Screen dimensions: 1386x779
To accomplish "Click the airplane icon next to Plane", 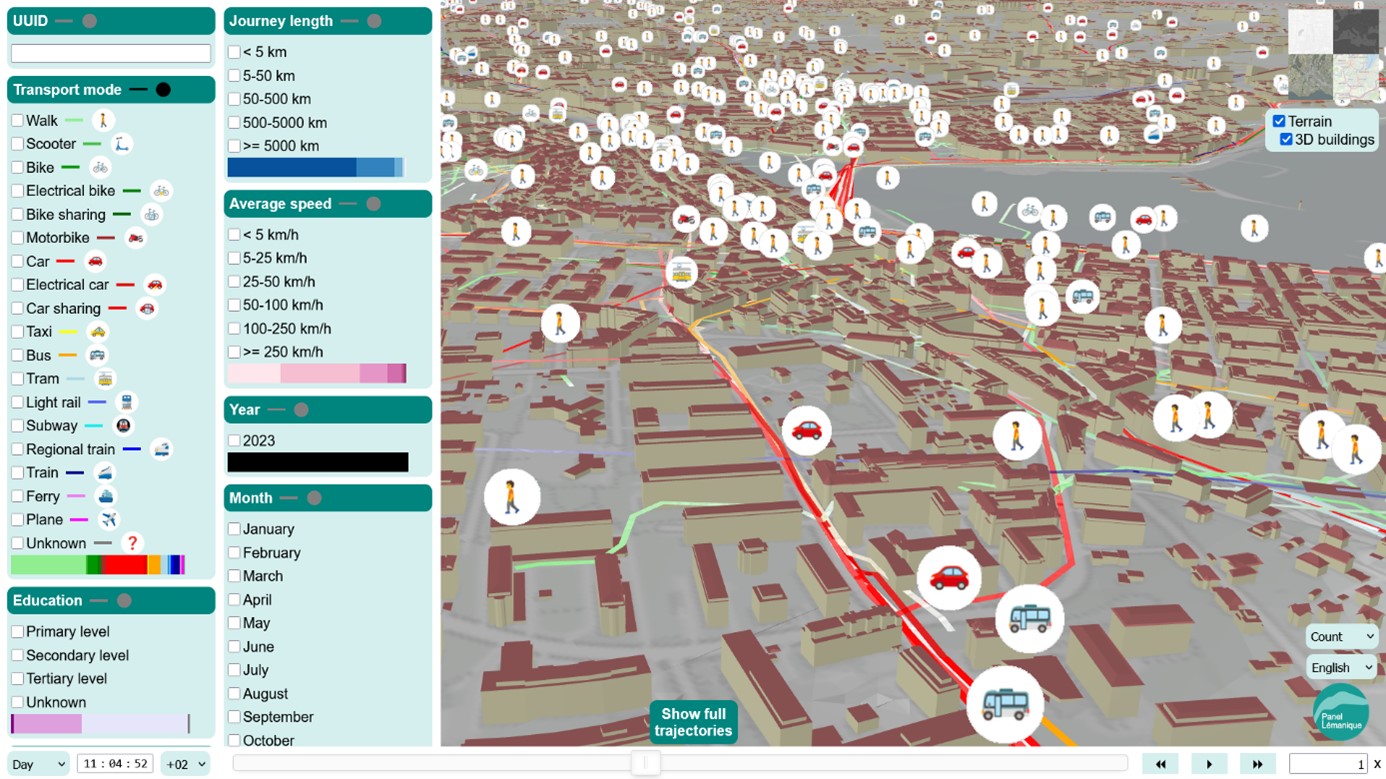I will [109, 520].
